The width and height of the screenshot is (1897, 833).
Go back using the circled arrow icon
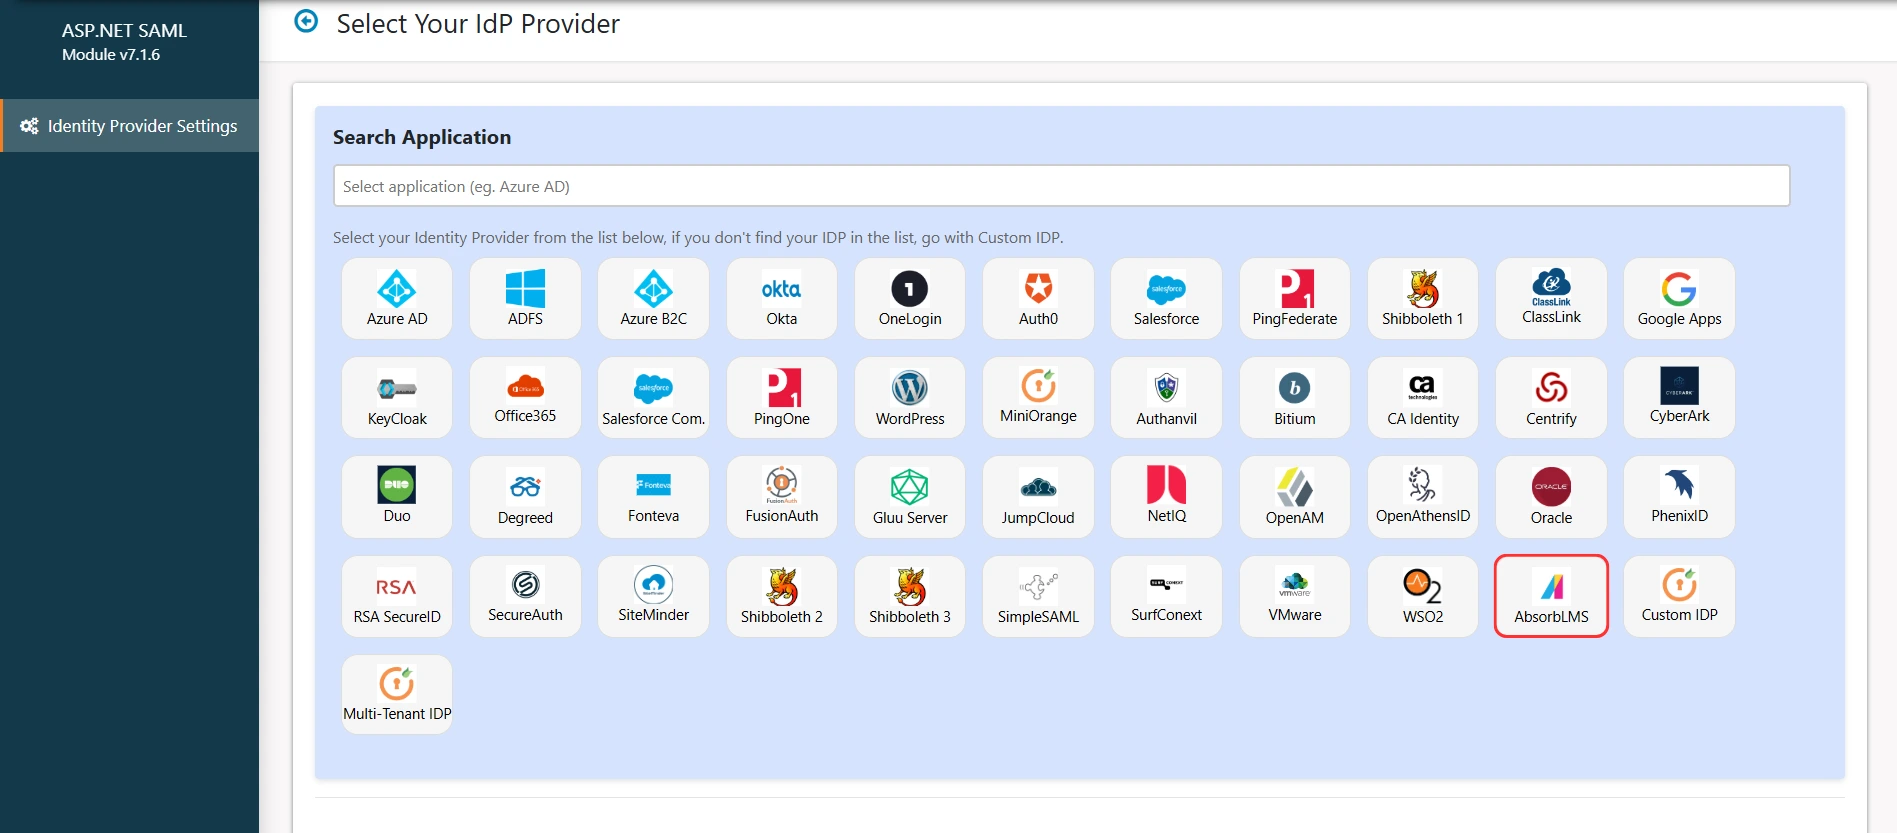(306, 21)
